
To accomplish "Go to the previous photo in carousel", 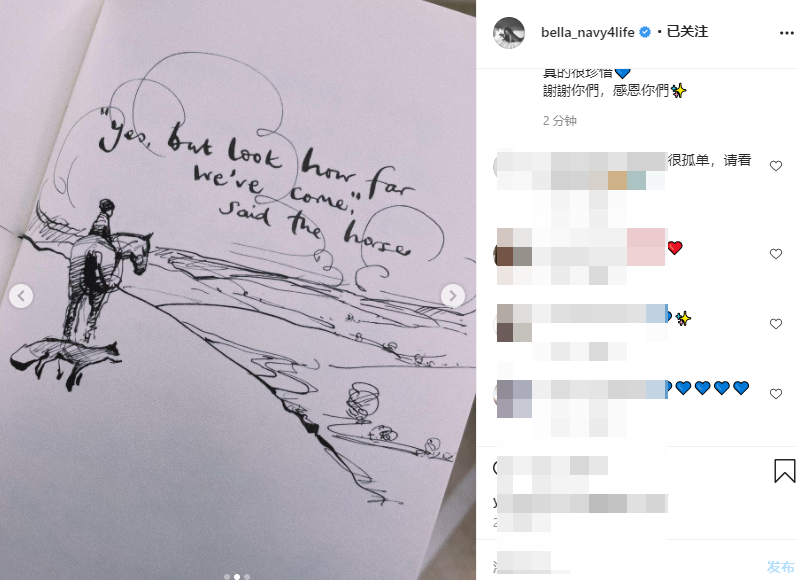I will click(21, 296).
